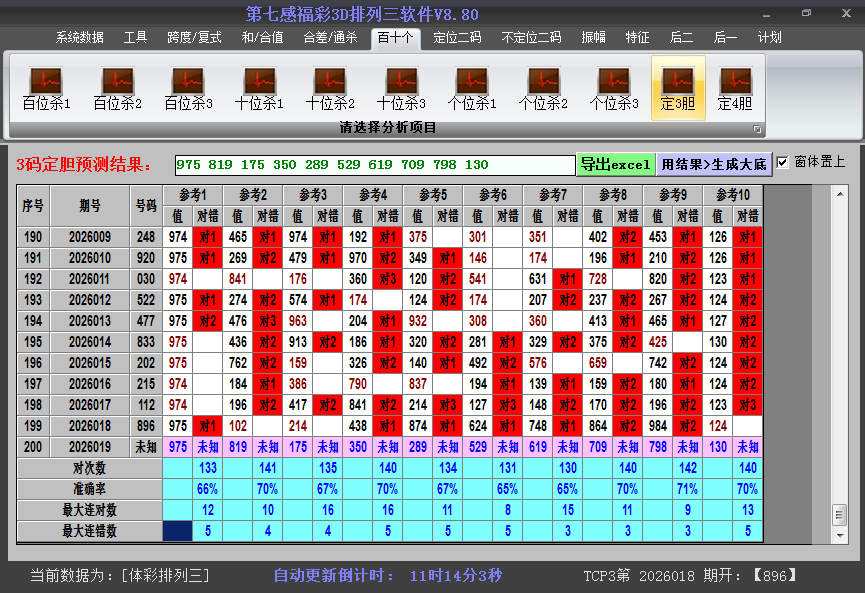Open the 百位杀3 analysis icon

(188, 88)
